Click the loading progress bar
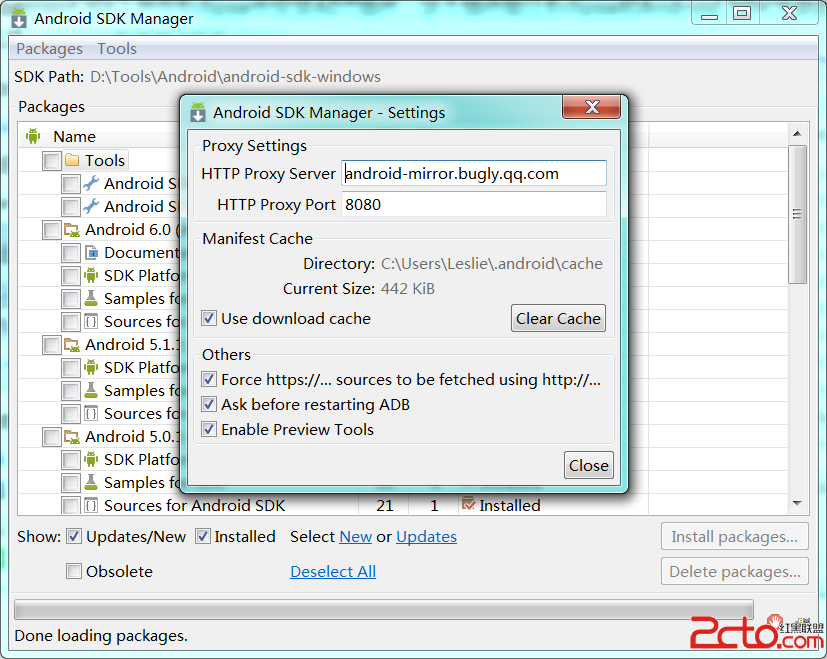This screenshot has height=659, width=827. (384, 609)
